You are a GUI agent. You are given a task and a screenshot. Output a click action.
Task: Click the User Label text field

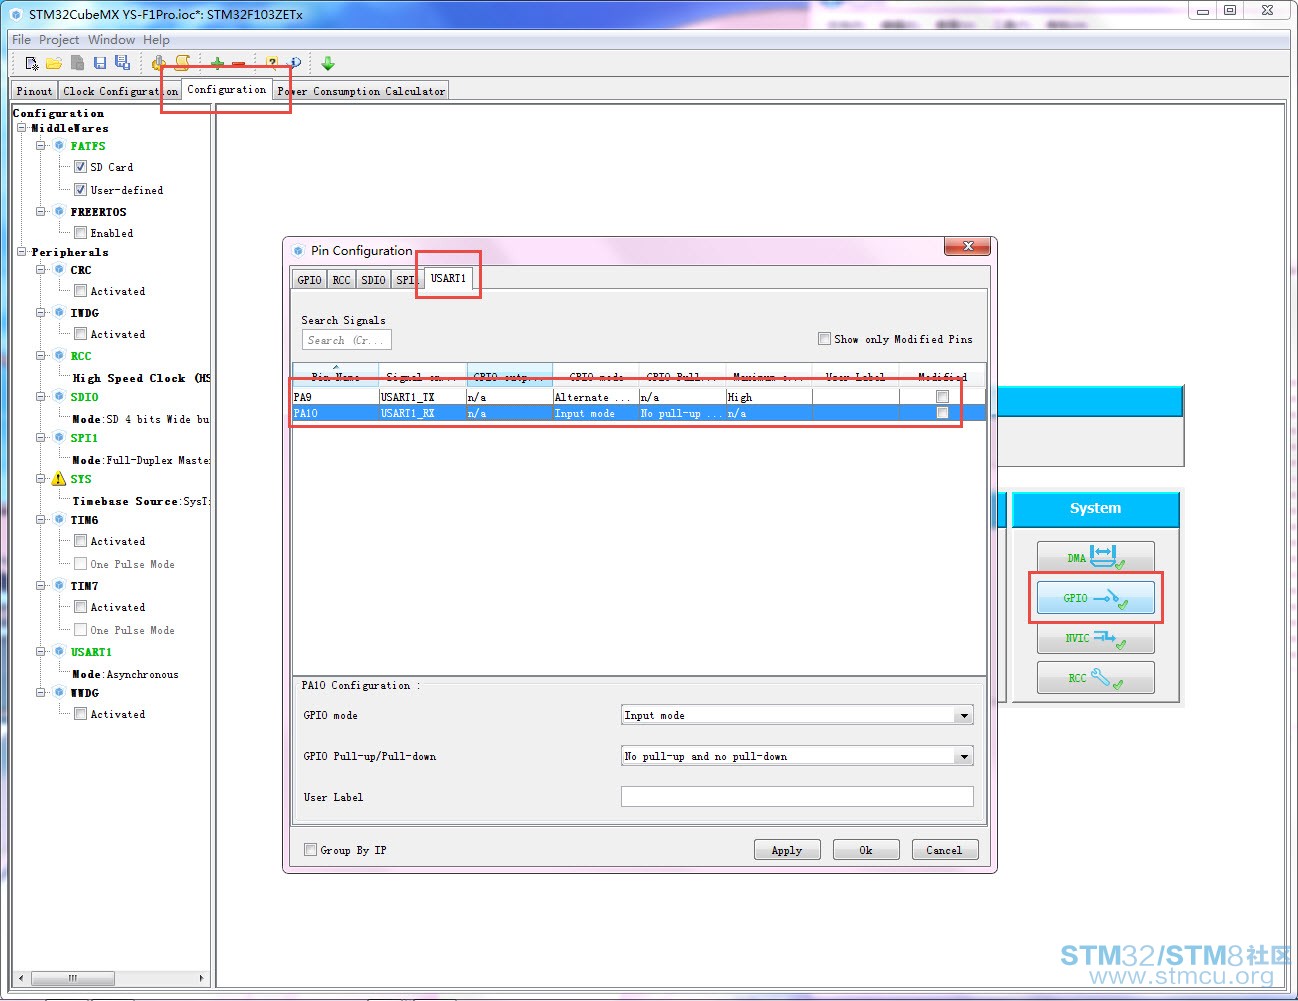point(797,796)
